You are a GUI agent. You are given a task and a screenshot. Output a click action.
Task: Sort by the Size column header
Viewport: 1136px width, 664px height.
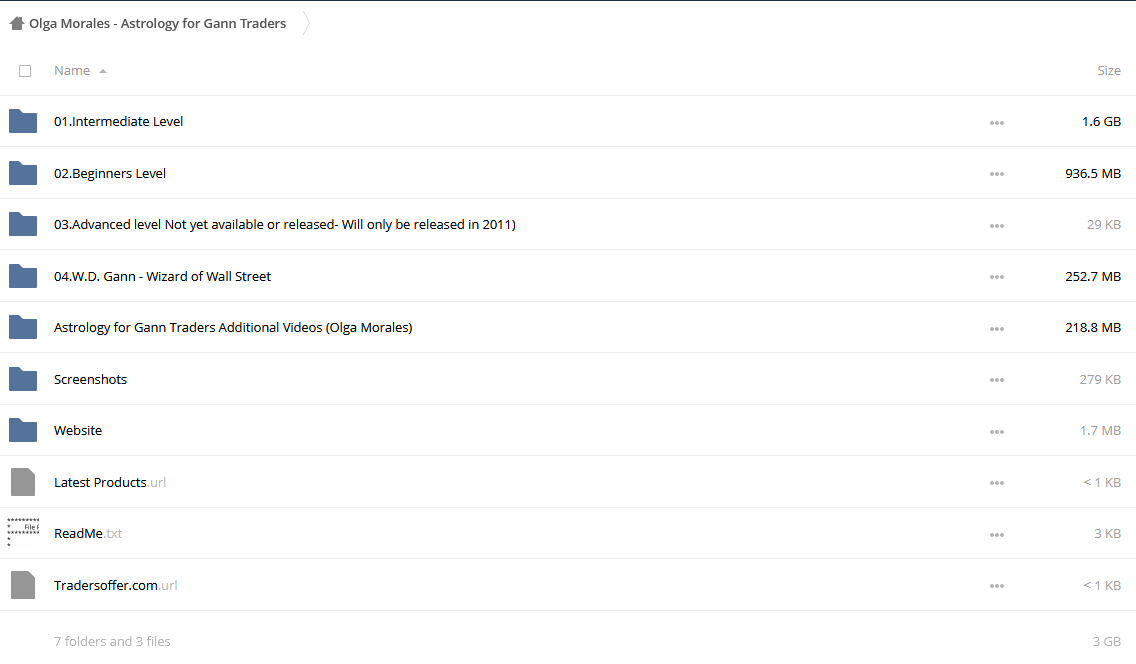[1108, 70]
